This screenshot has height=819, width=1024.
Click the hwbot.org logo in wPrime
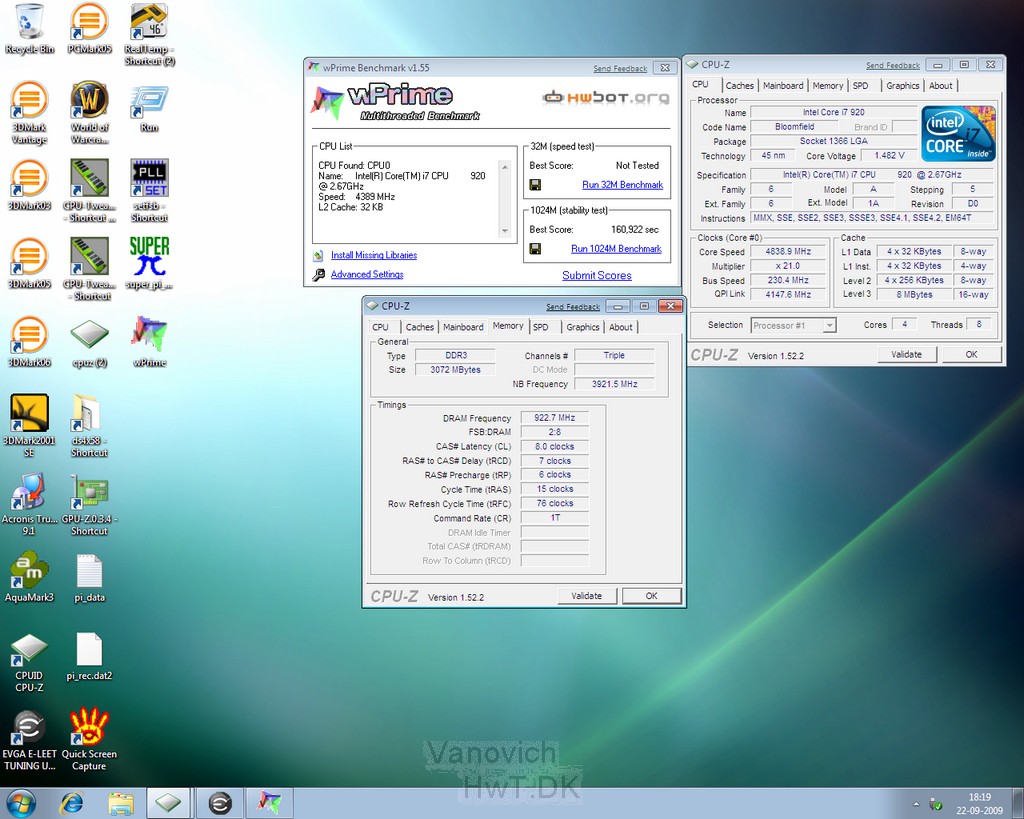tap(605, 98)
